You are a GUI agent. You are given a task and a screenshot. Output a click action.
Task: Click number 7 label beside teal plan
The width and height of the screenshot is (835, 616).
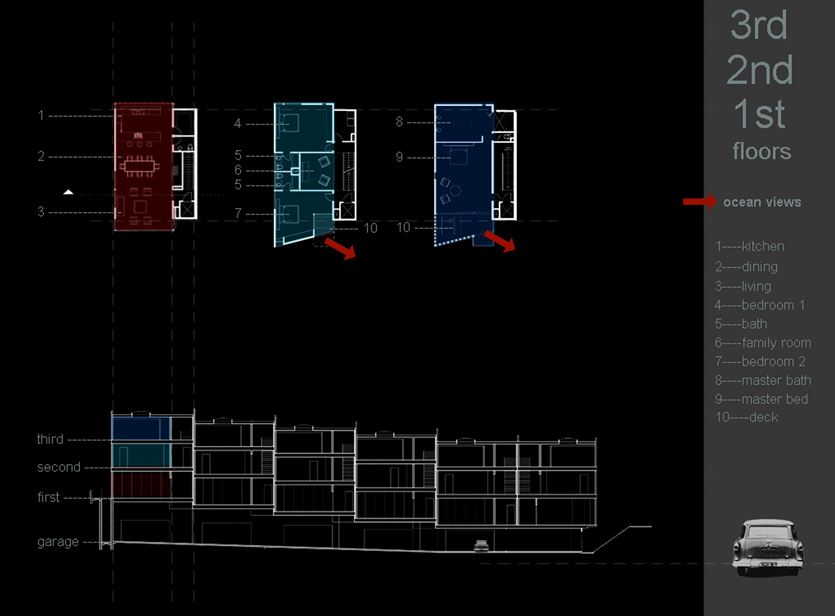pos(238,213)
